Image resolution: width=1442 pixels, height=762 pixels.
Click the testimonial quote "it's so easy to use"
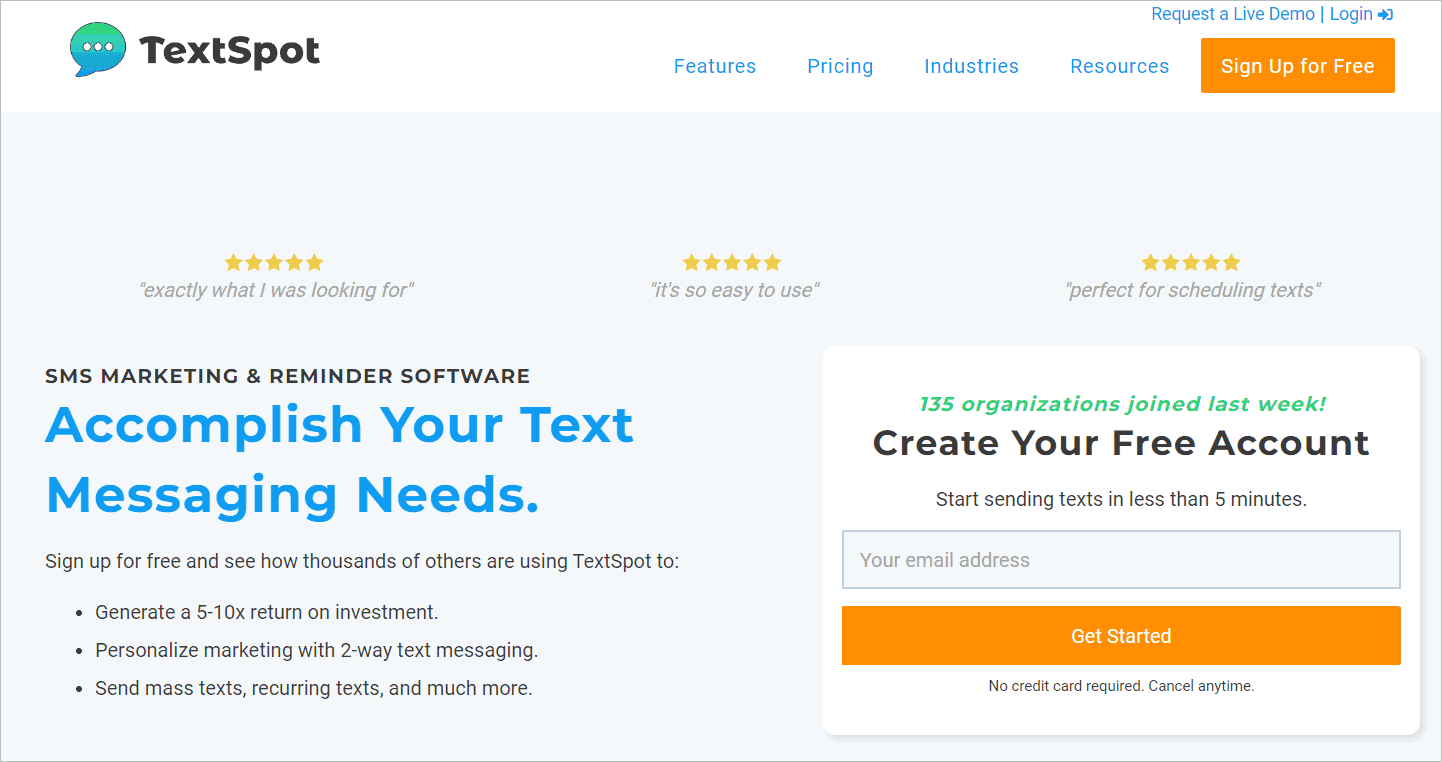pyautogui.click(x=731, y=290)
